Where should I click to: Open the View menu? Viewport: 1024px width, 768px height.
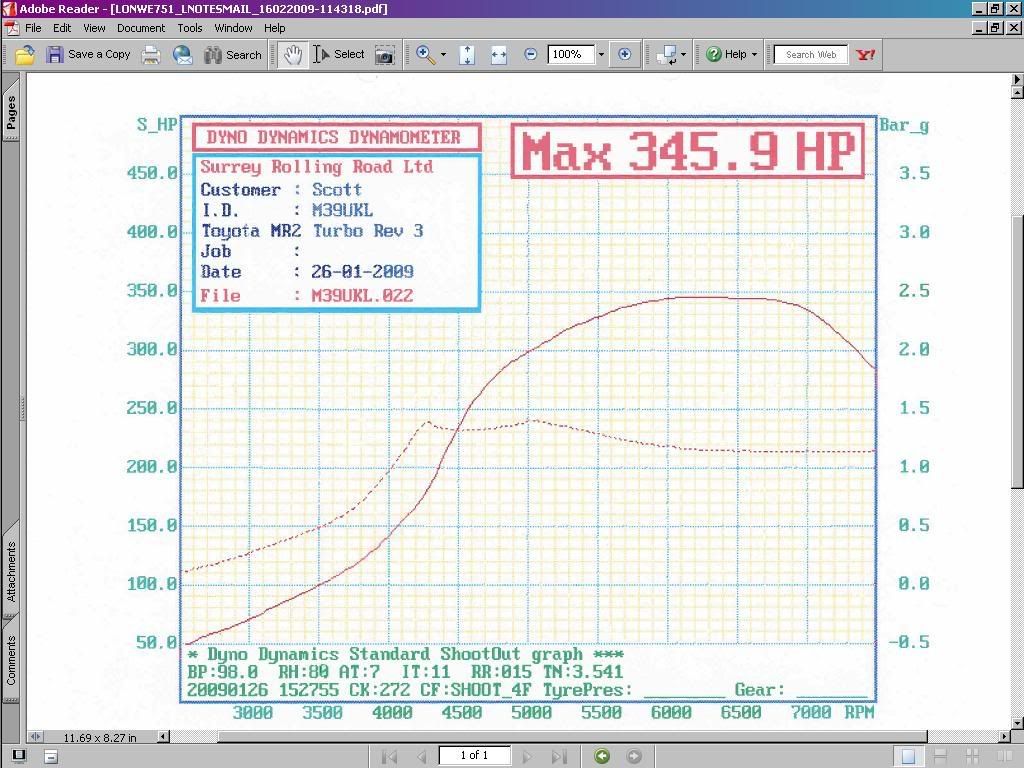[x=94, y=28]
